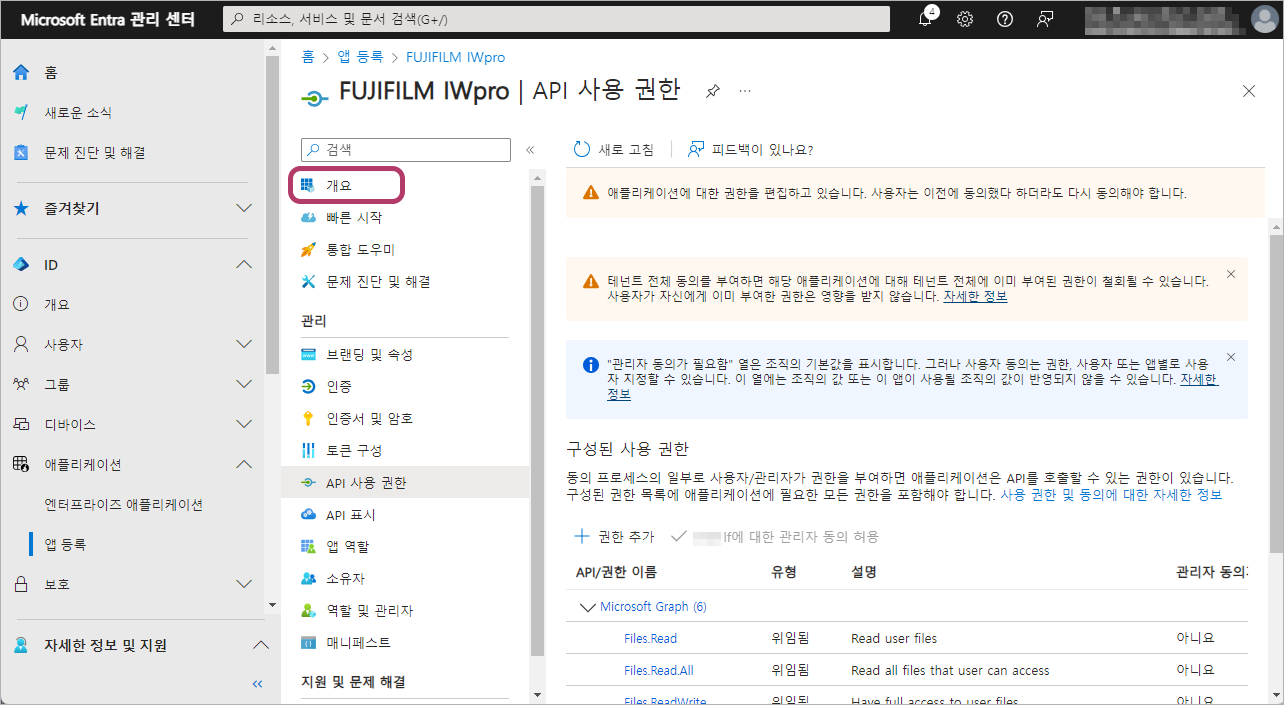Dismiss the blue 관리자 동의가 필요함 info banner
This screenshot has height=705, width=1284.
1231,357
